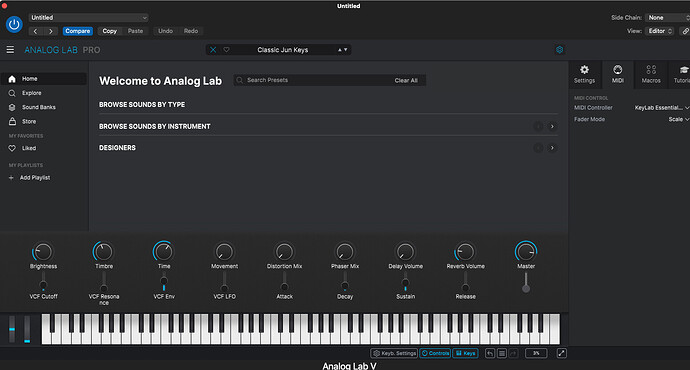Click the Phaser Mix knob
This screenshot has width=690, height=370.
345,252
